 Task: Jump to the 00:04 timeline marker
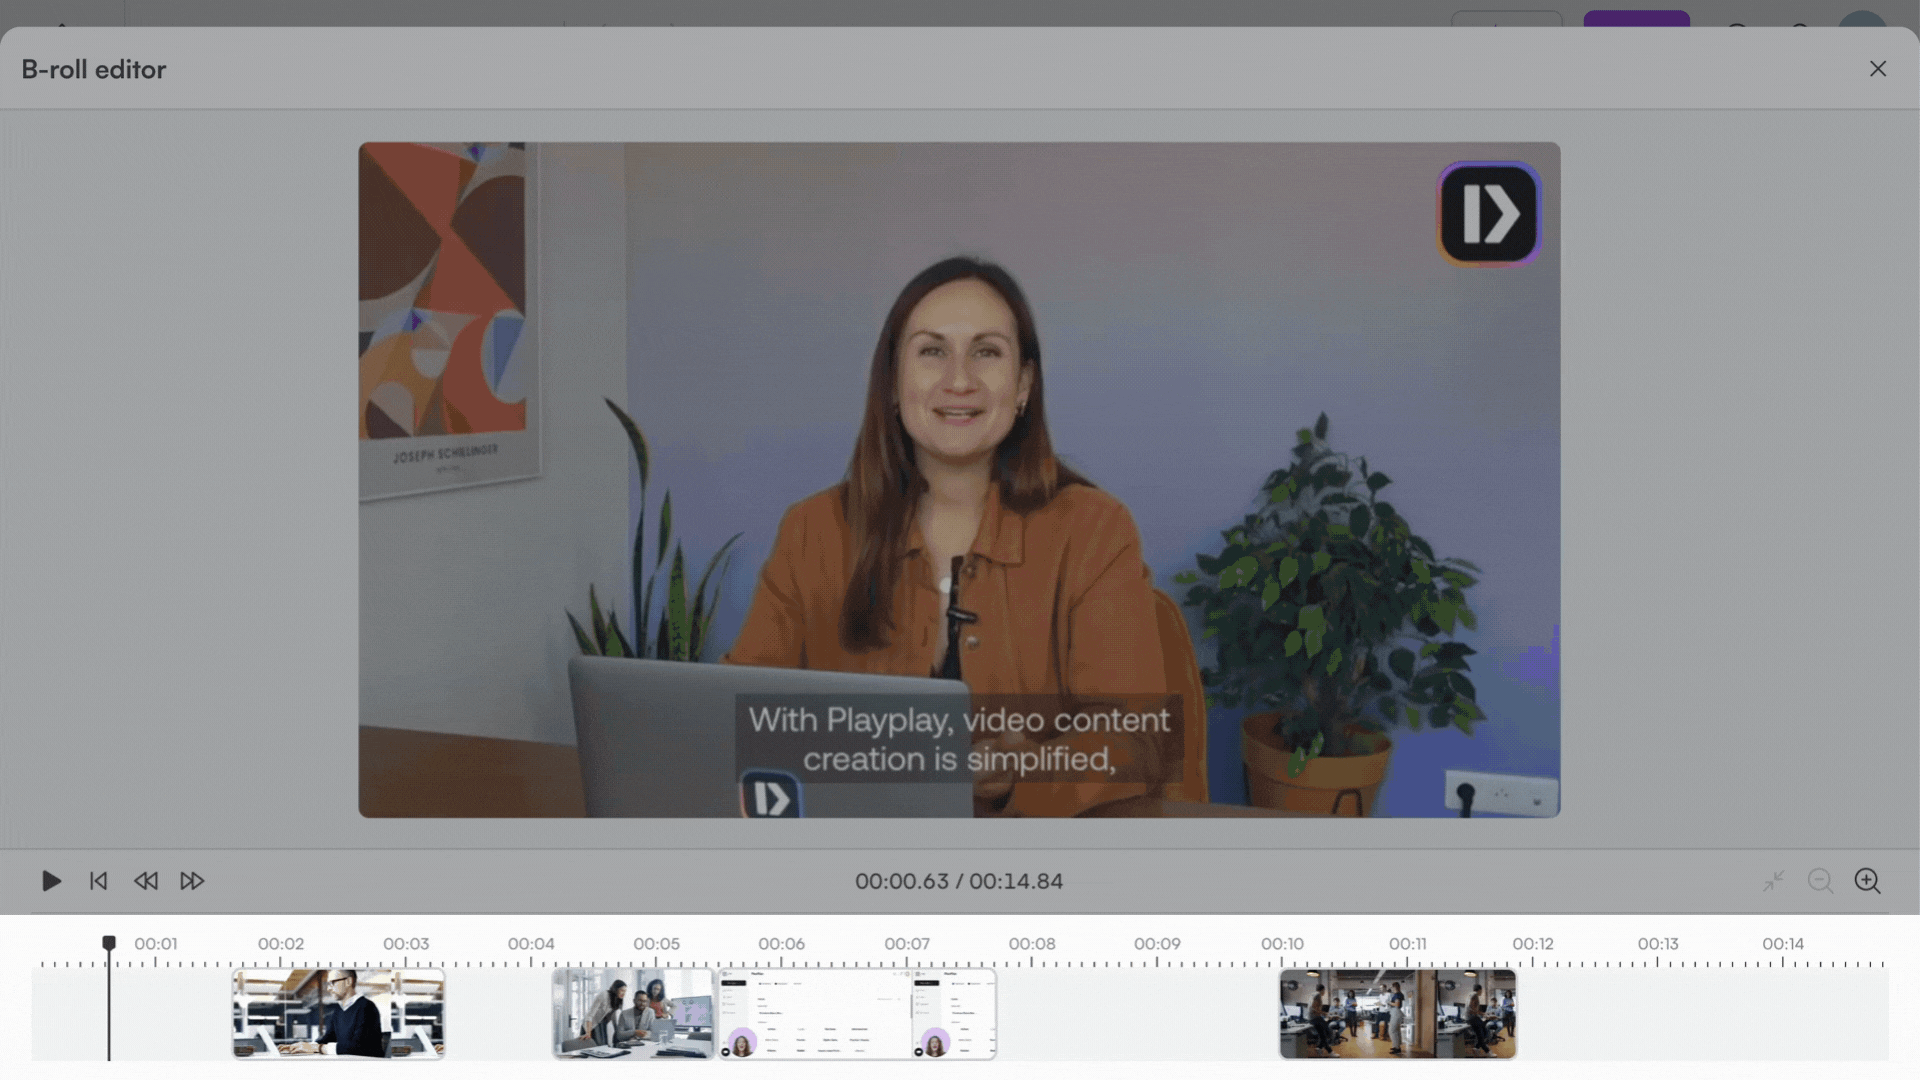coord(531,944)
